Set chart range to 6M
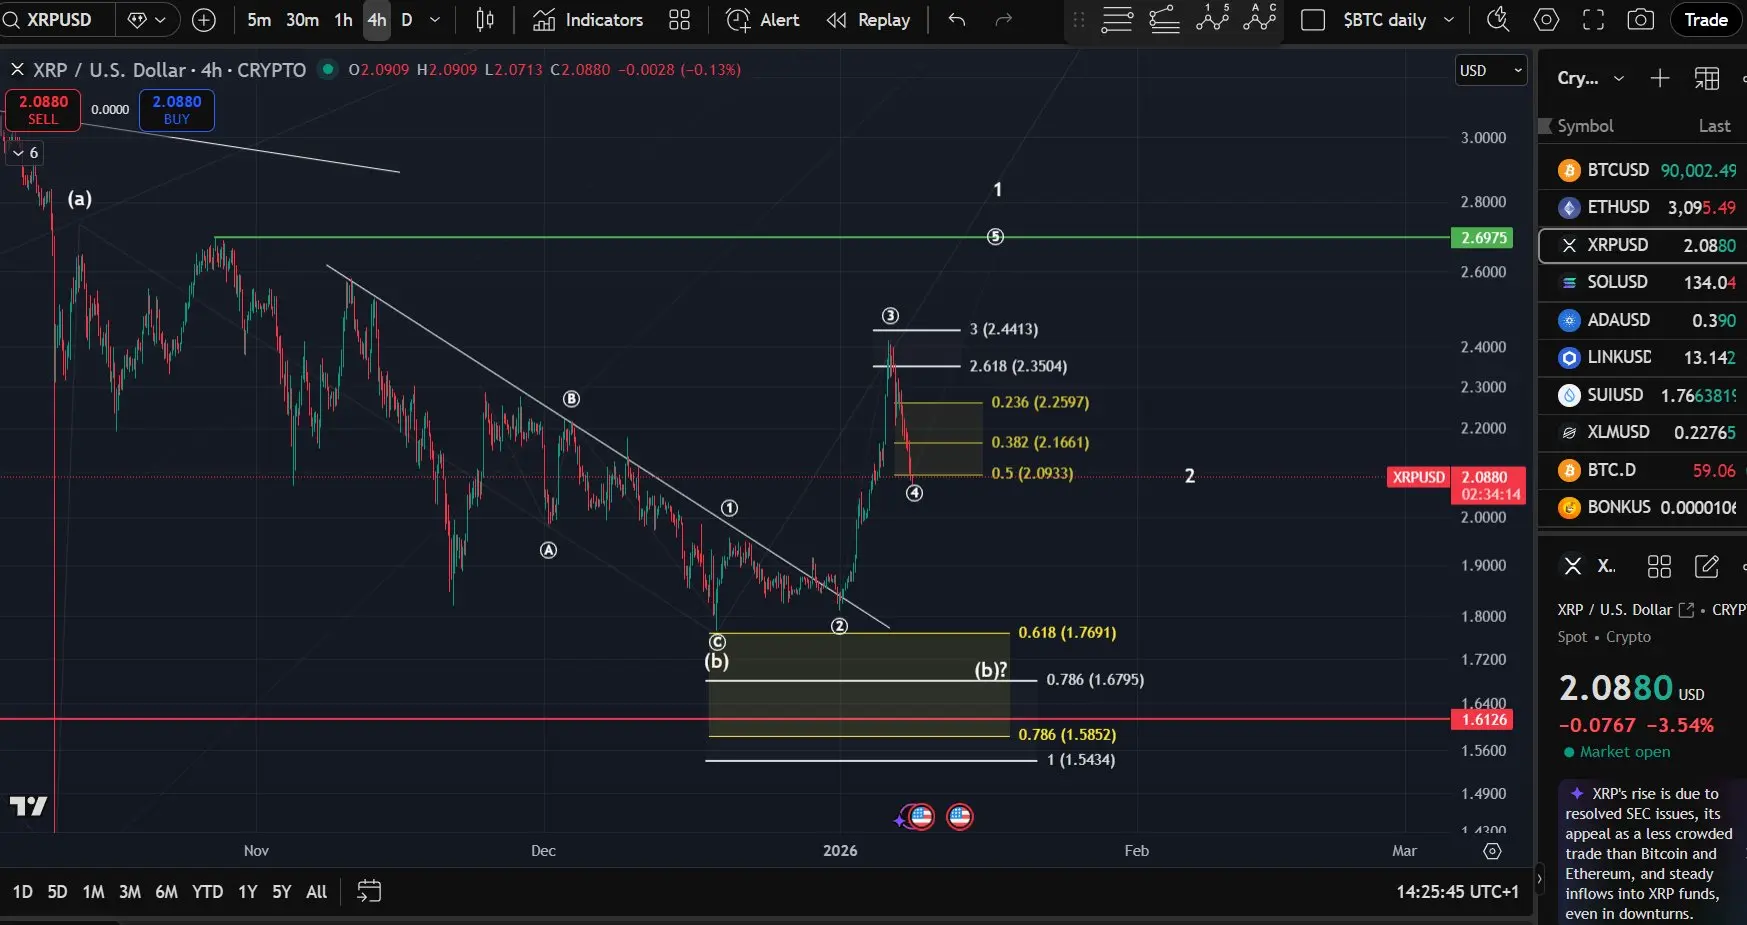Screen dimensions: 1747x925 [167, 892]
